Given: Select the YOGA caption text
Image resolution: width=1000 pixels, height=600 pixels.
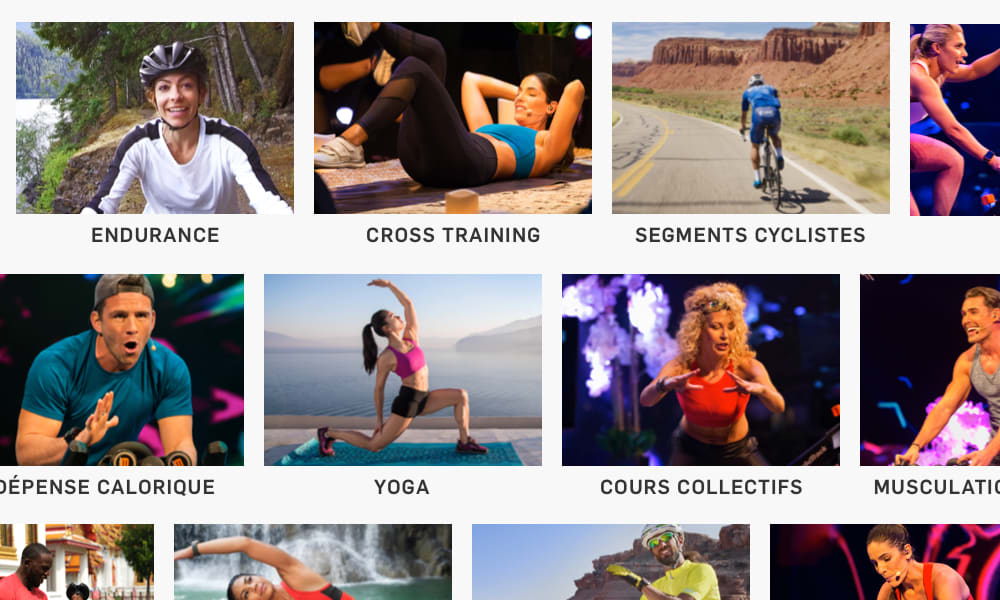Looking at the screenshot, I should coord(402,487).
